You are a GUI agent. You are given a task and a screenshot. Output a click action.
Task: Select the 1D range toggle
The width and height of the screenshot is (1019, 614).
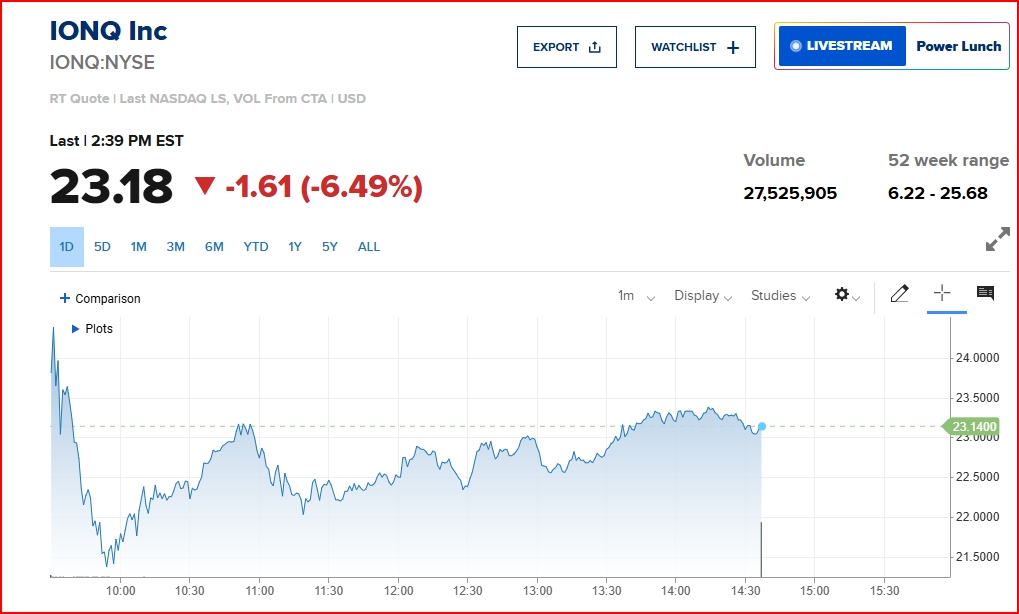pyautogui.click(x=67, y=247)
